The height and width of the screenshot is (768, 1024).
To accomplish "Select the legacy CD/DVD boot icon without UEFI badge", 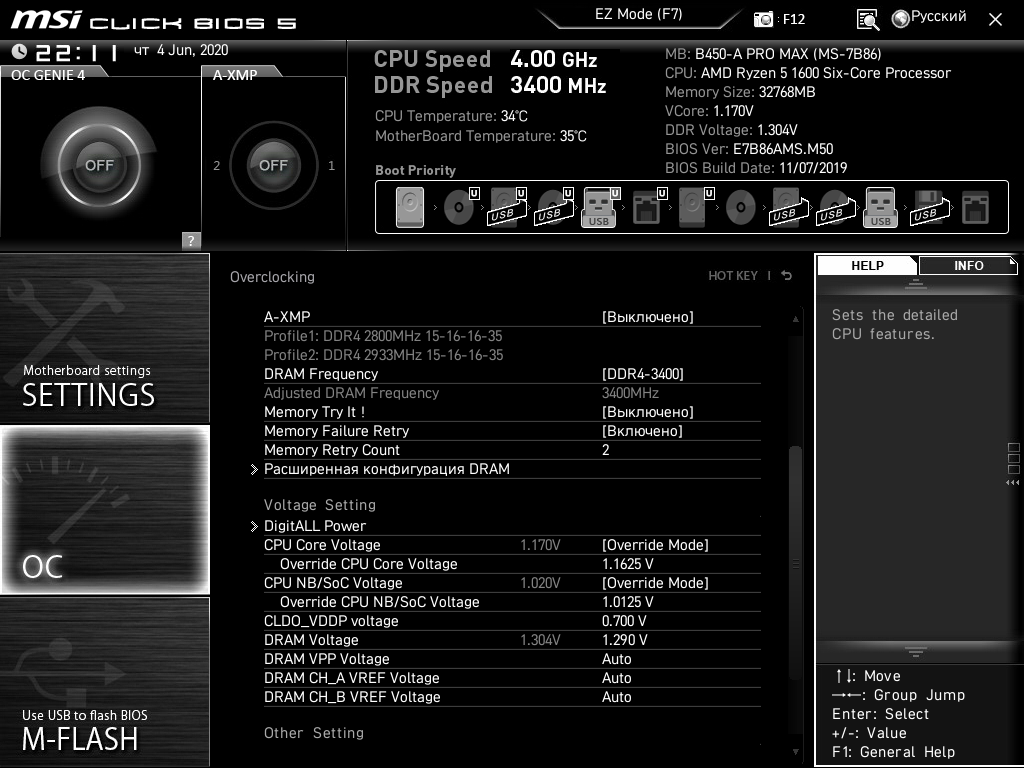I will (741, 208).
